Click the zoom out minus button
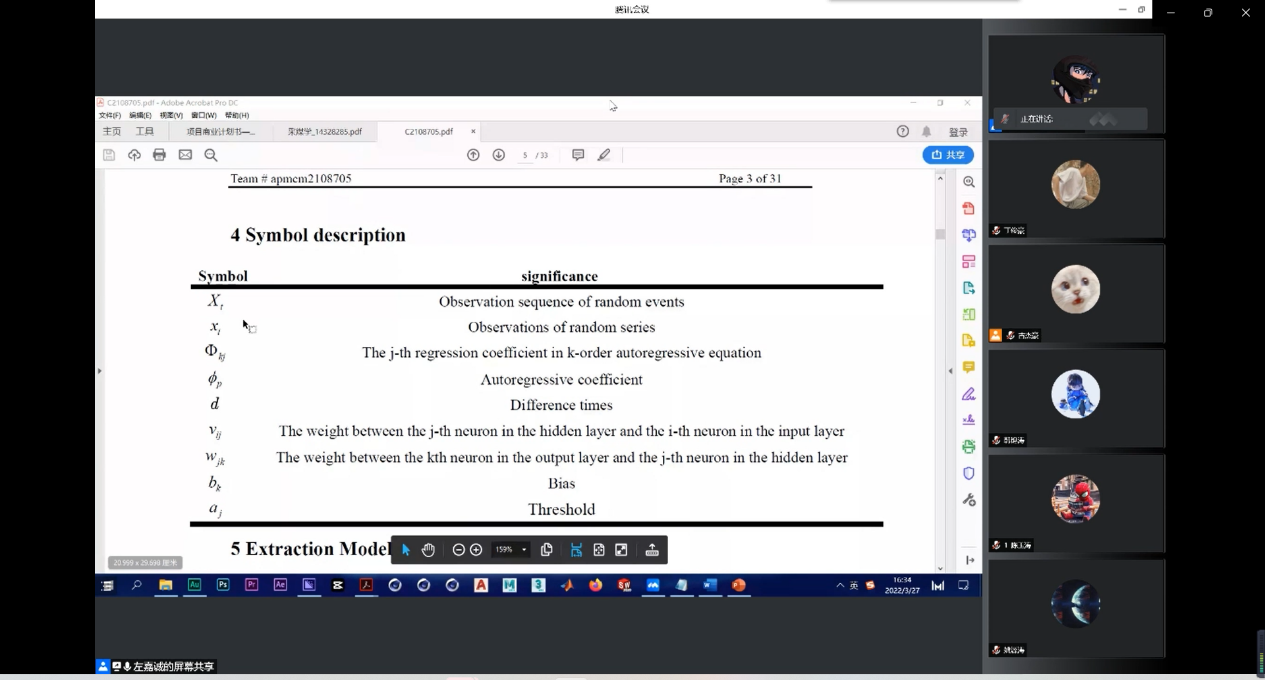Screen dimensions: 1265x680 pyautogui.click(x=458, y=550)
